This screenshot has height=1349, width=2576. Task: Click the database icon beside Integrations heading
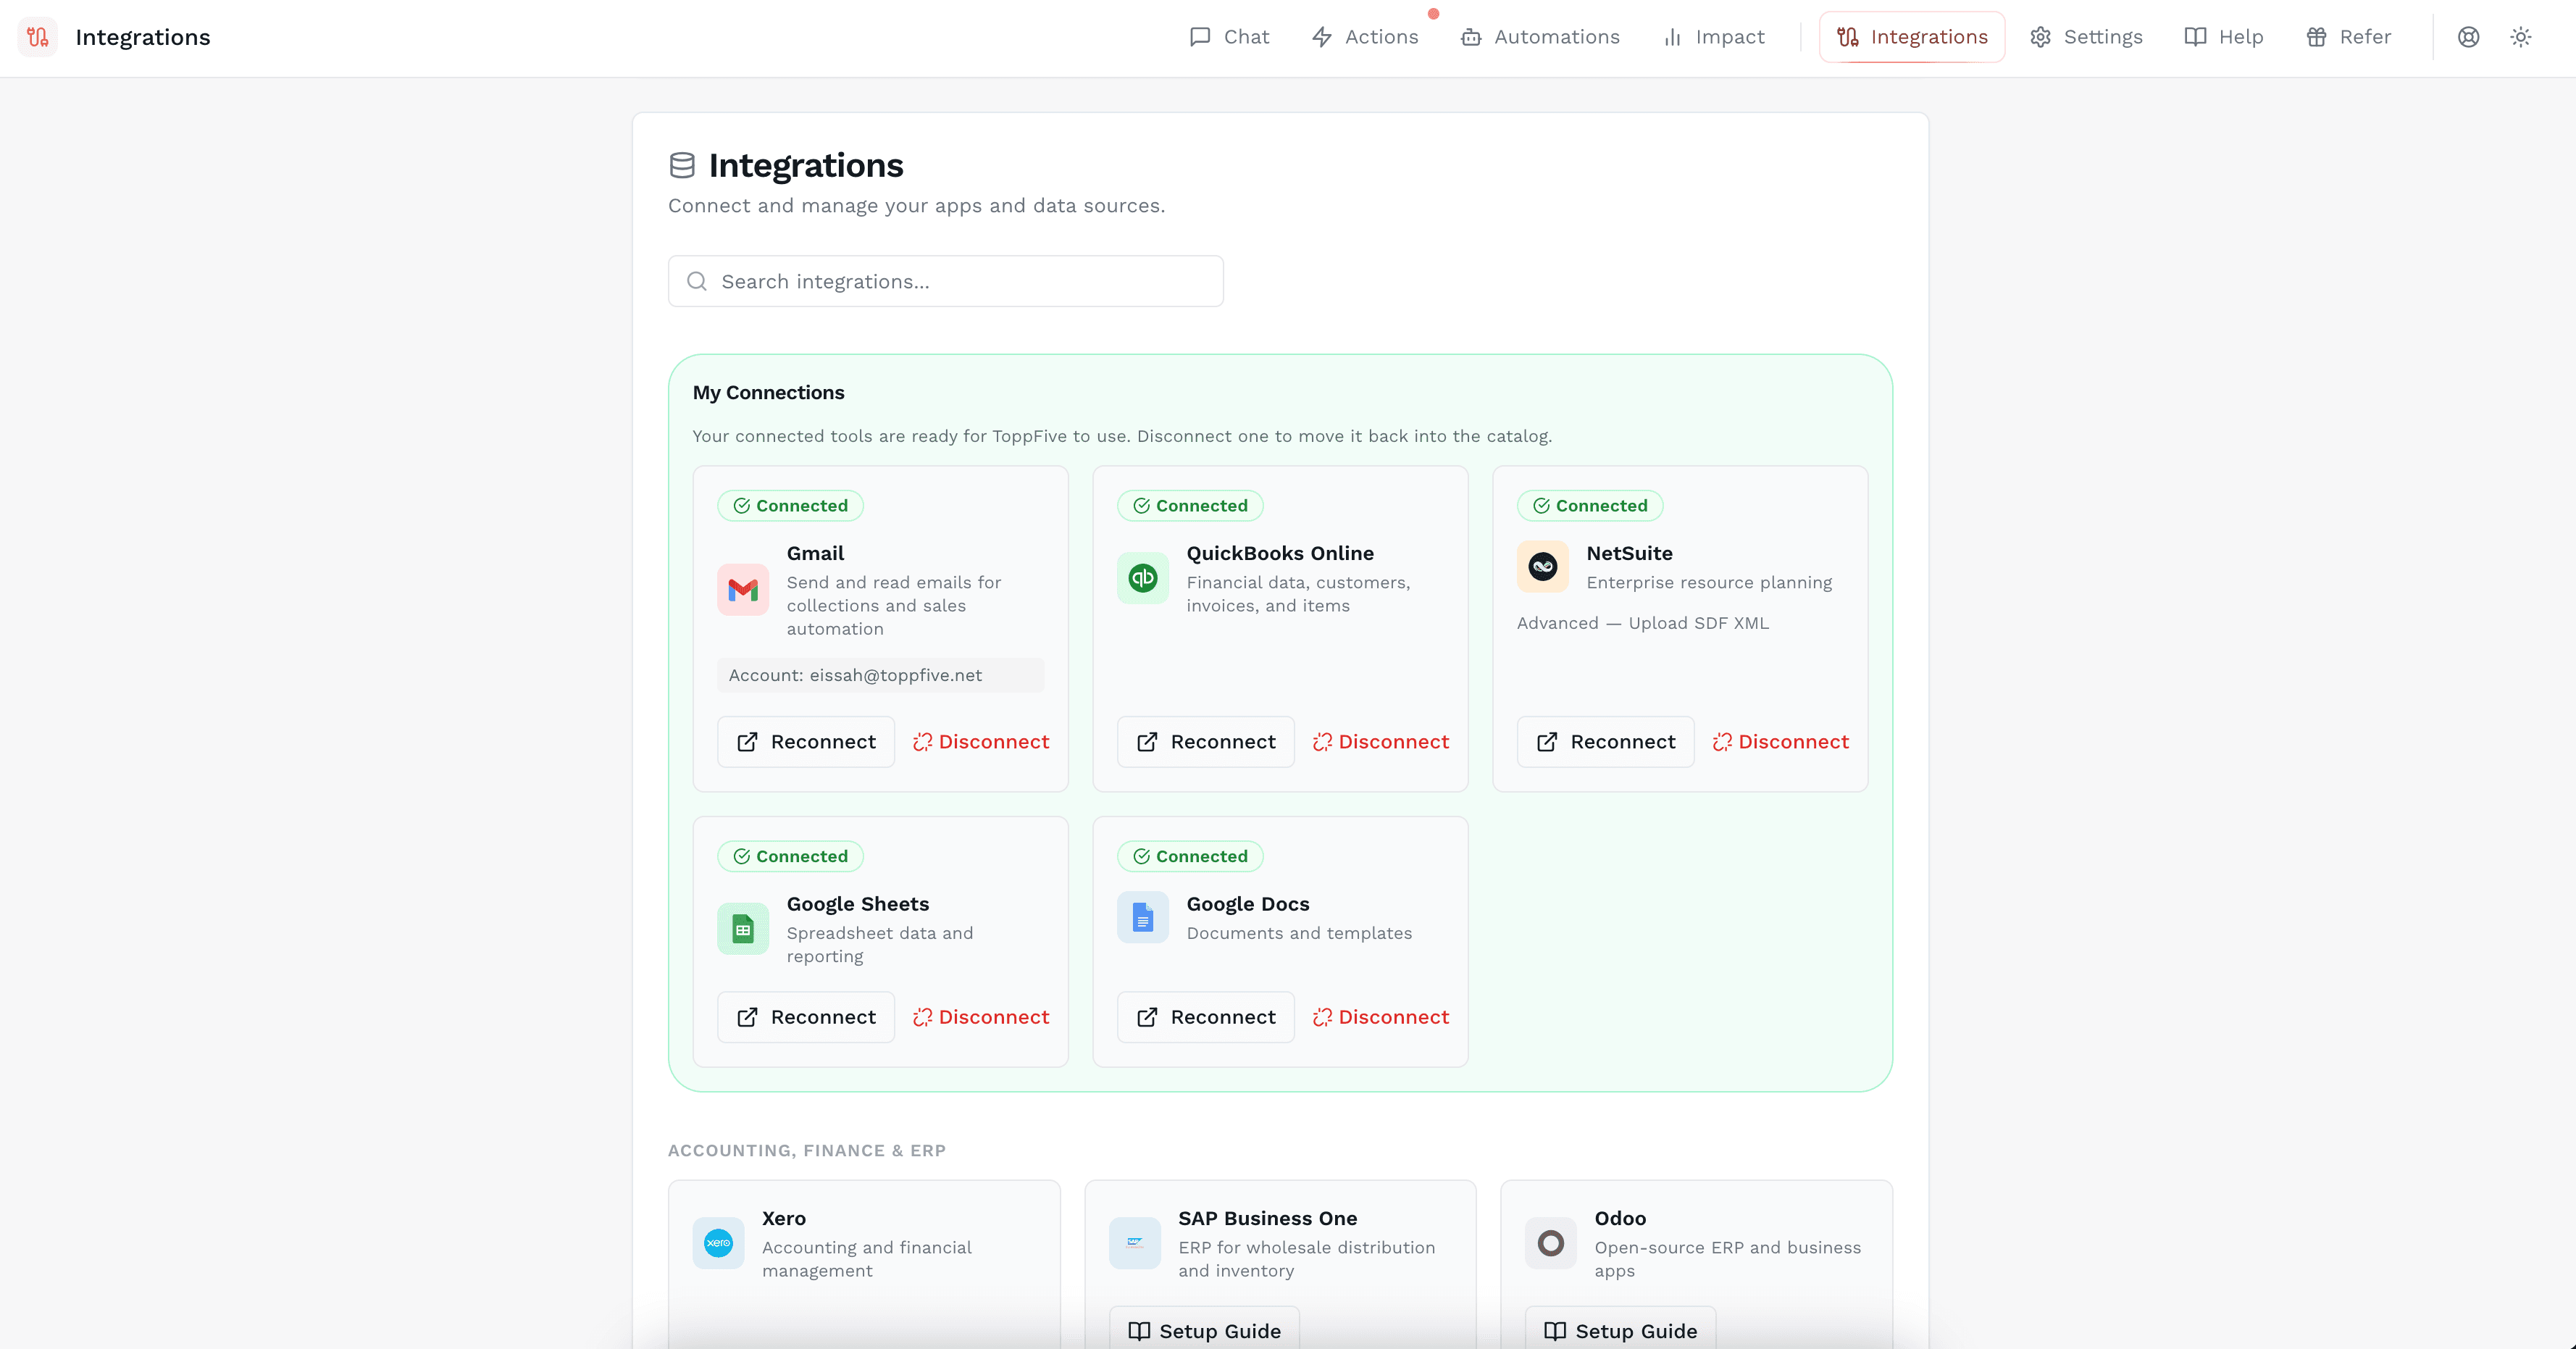click(x=682, y=165)
